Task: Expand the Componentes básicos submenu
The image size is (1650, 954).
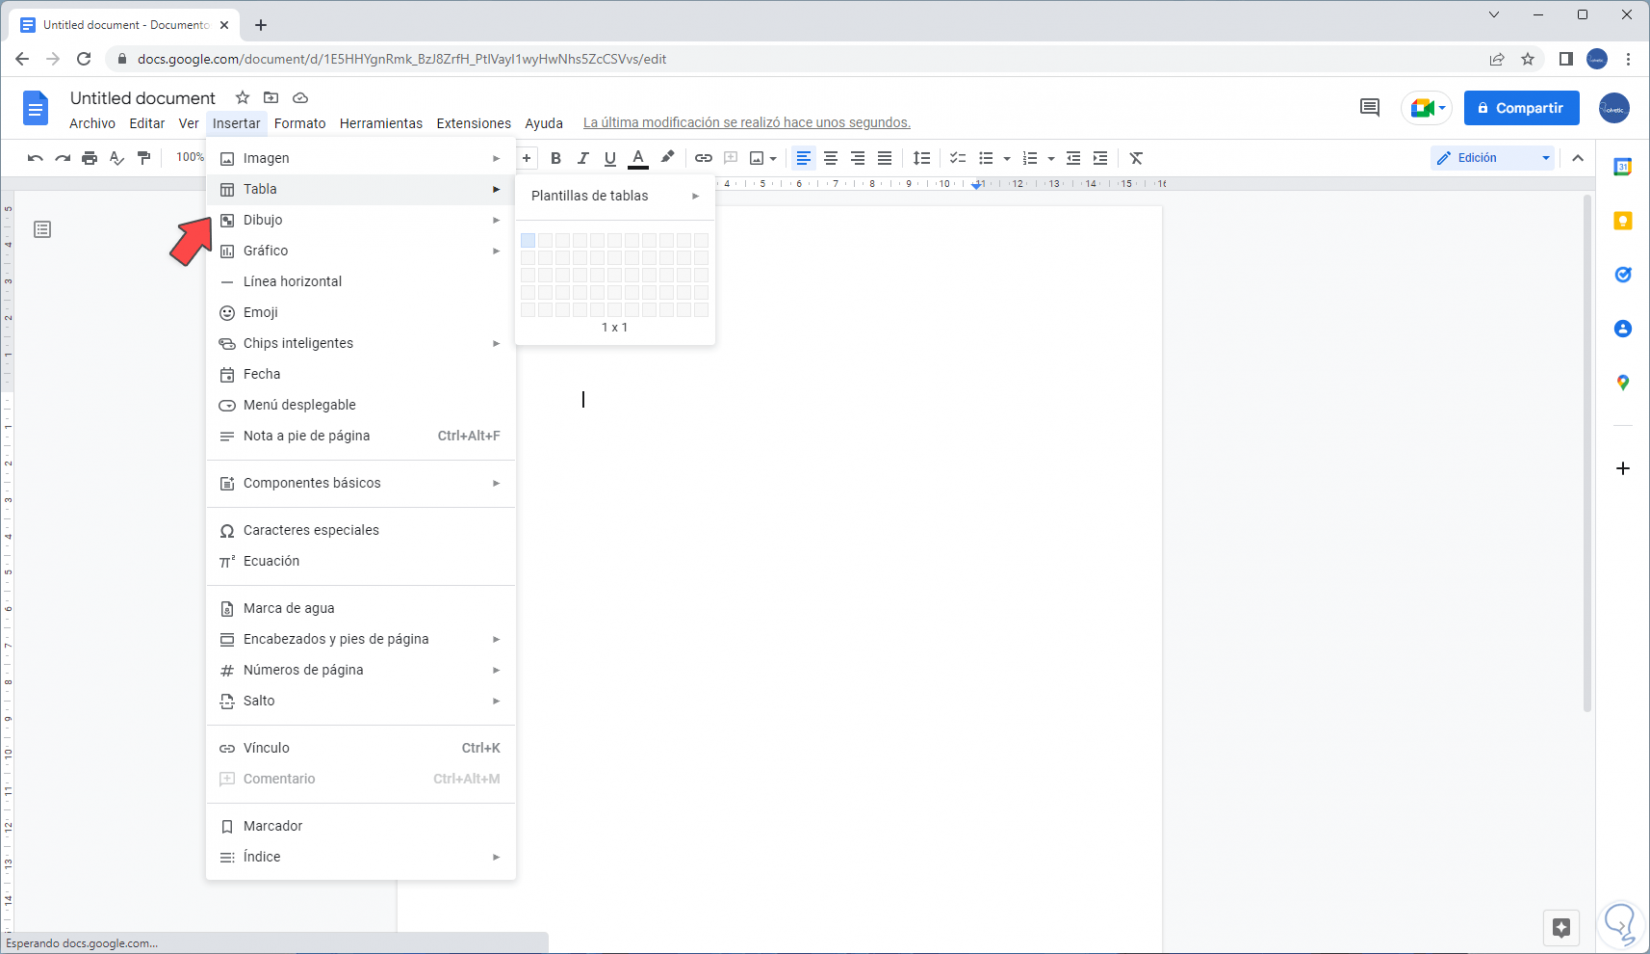Action: pos(361,483)
